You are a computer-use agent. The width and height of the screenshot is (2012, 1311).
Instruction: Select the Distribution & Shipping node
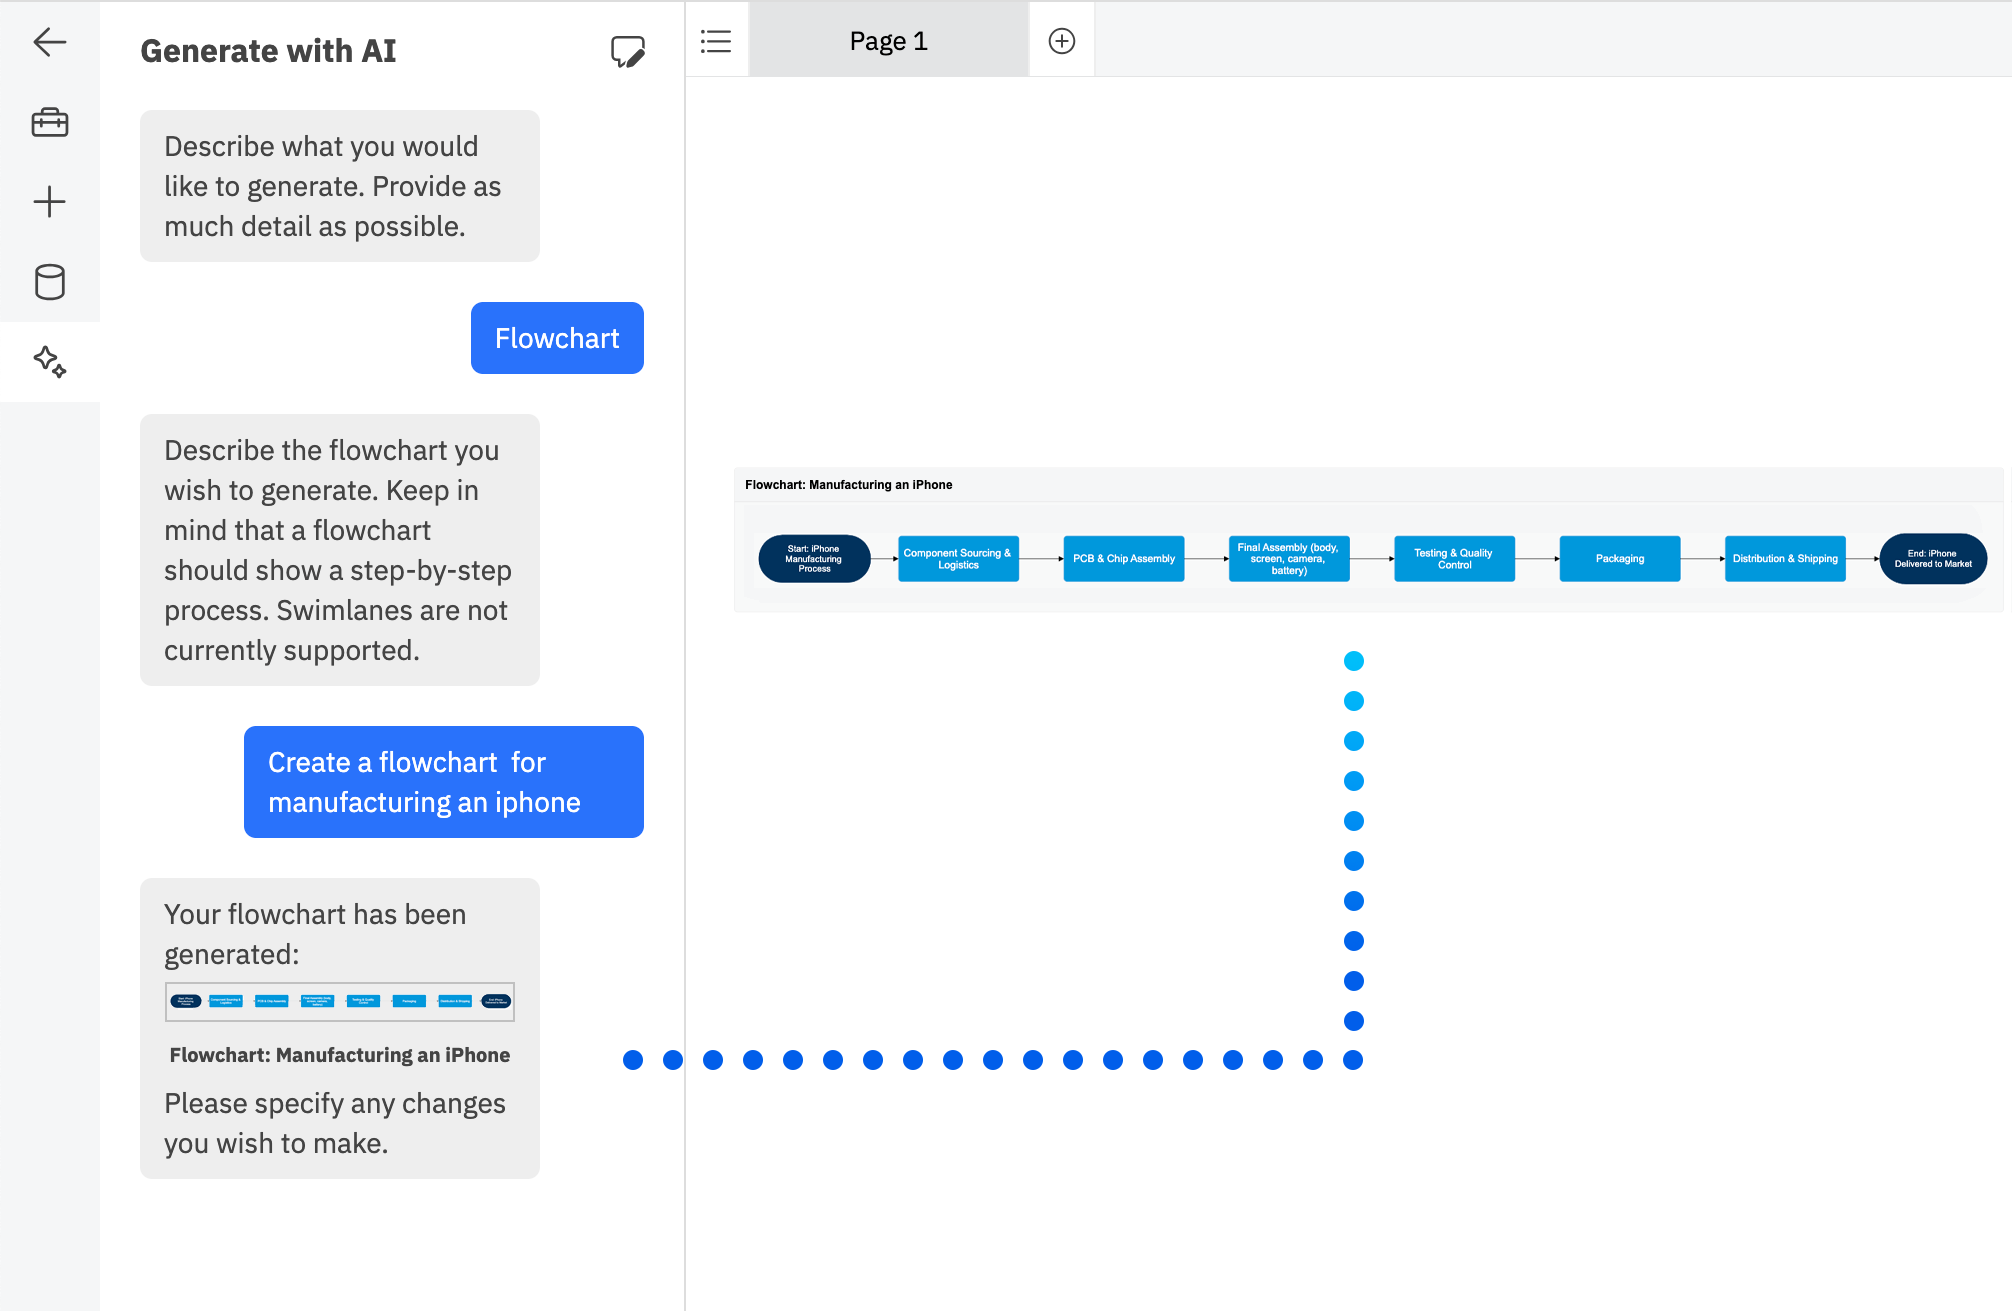pos(1784,558)
